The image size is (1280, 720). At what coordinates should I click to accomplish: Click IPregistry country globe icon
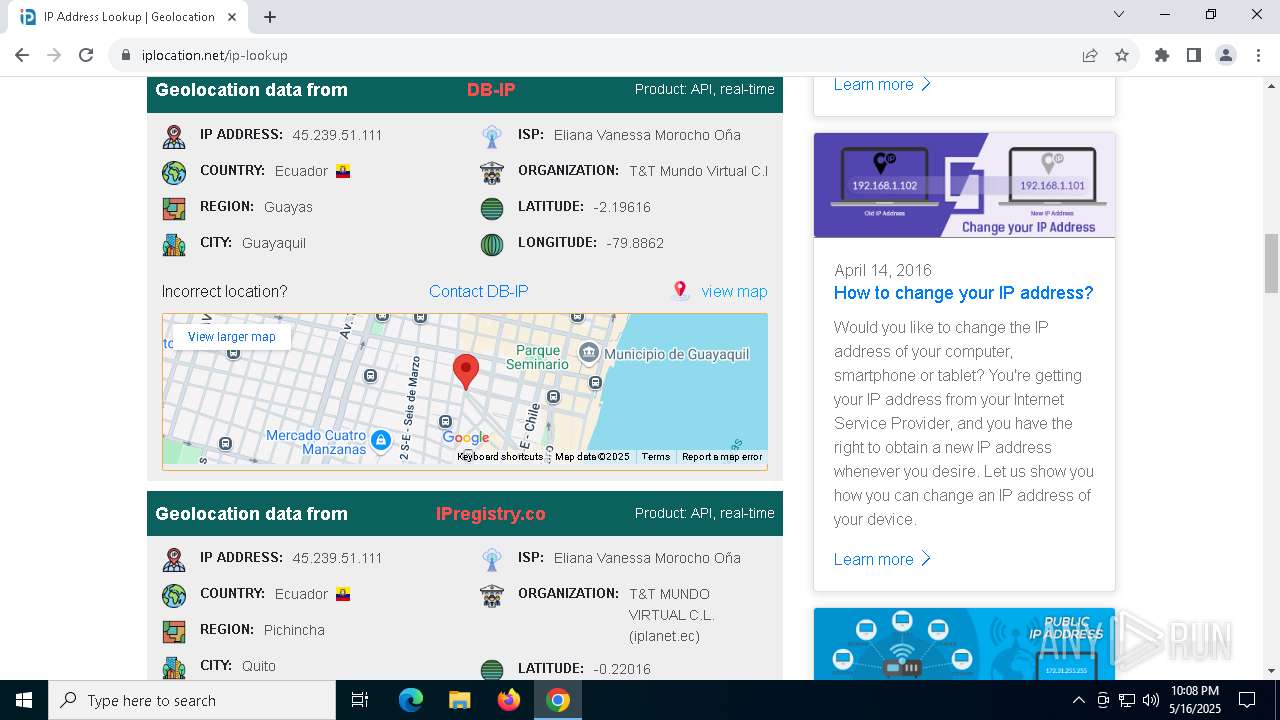[x=174, y=595]
